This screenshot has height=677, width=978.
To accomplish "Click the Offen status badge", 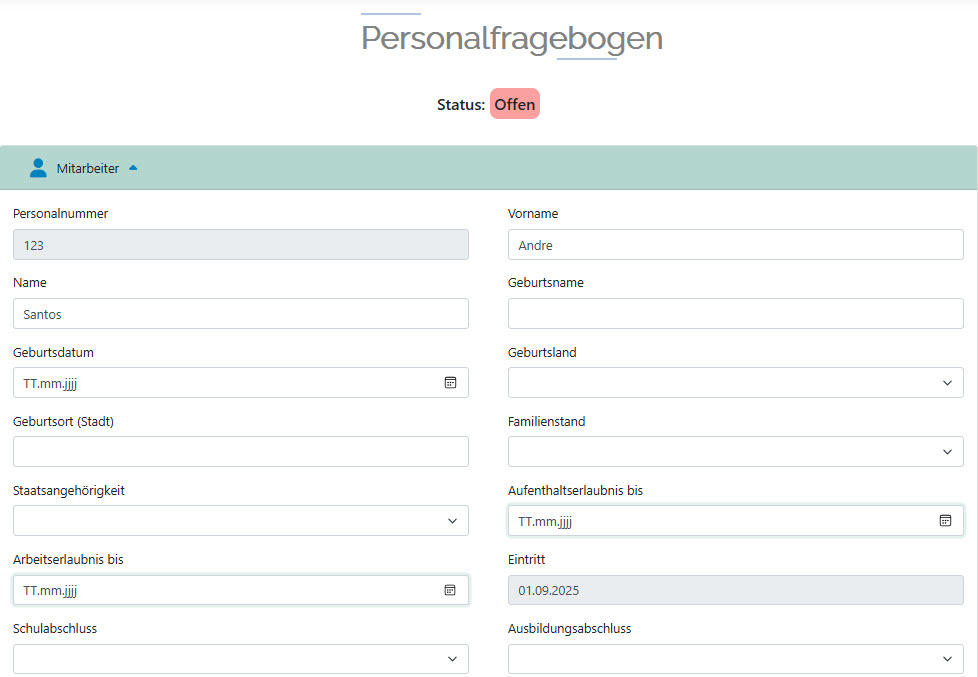I will (515, 104).
